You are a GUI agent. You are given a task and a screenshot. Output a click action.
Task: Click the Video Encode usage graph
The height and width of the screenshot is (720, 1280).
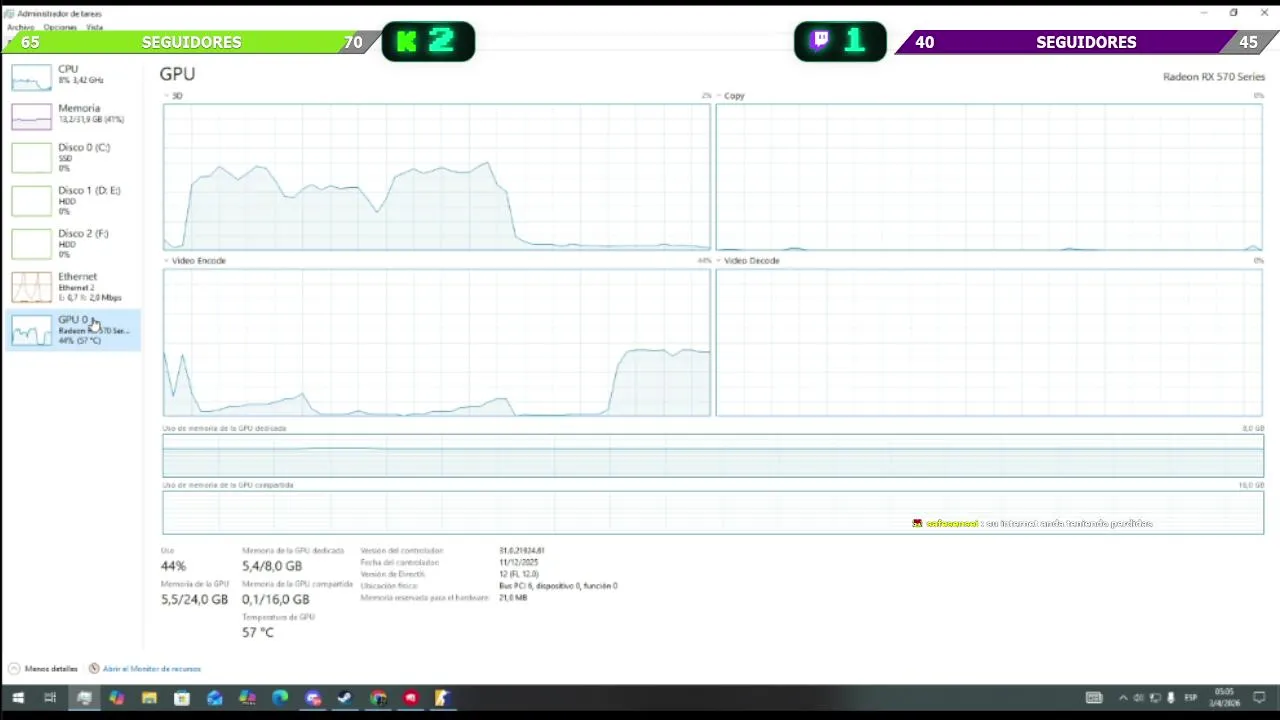click(x=437, y=342)
